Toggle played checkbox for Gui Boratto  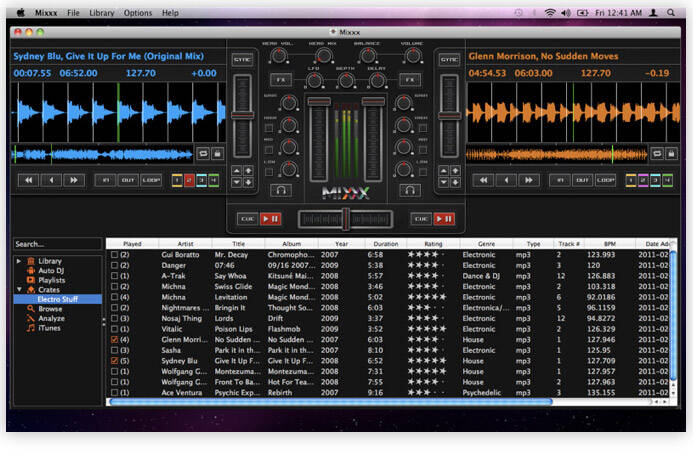pos(114,255)
